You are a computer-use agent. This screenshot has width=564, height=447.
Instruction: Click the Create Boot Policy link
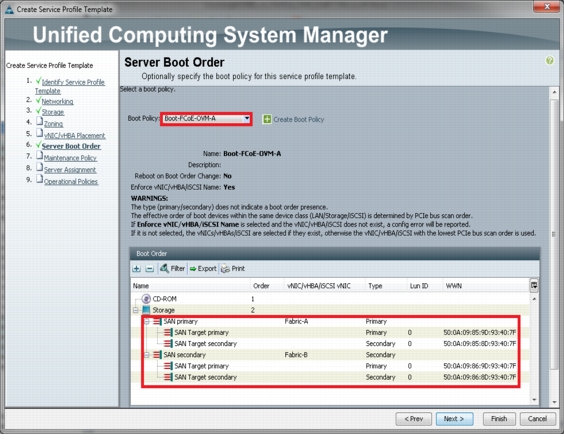point(299,119)
